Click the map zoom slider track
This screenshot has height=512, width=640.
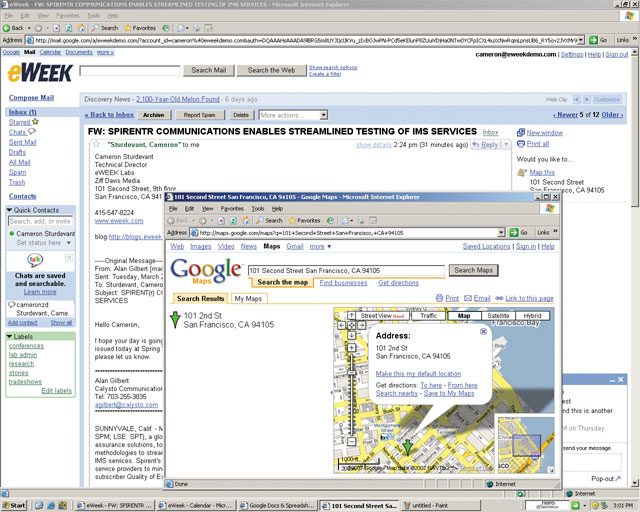pyautogui.click(x=351, y=394)
